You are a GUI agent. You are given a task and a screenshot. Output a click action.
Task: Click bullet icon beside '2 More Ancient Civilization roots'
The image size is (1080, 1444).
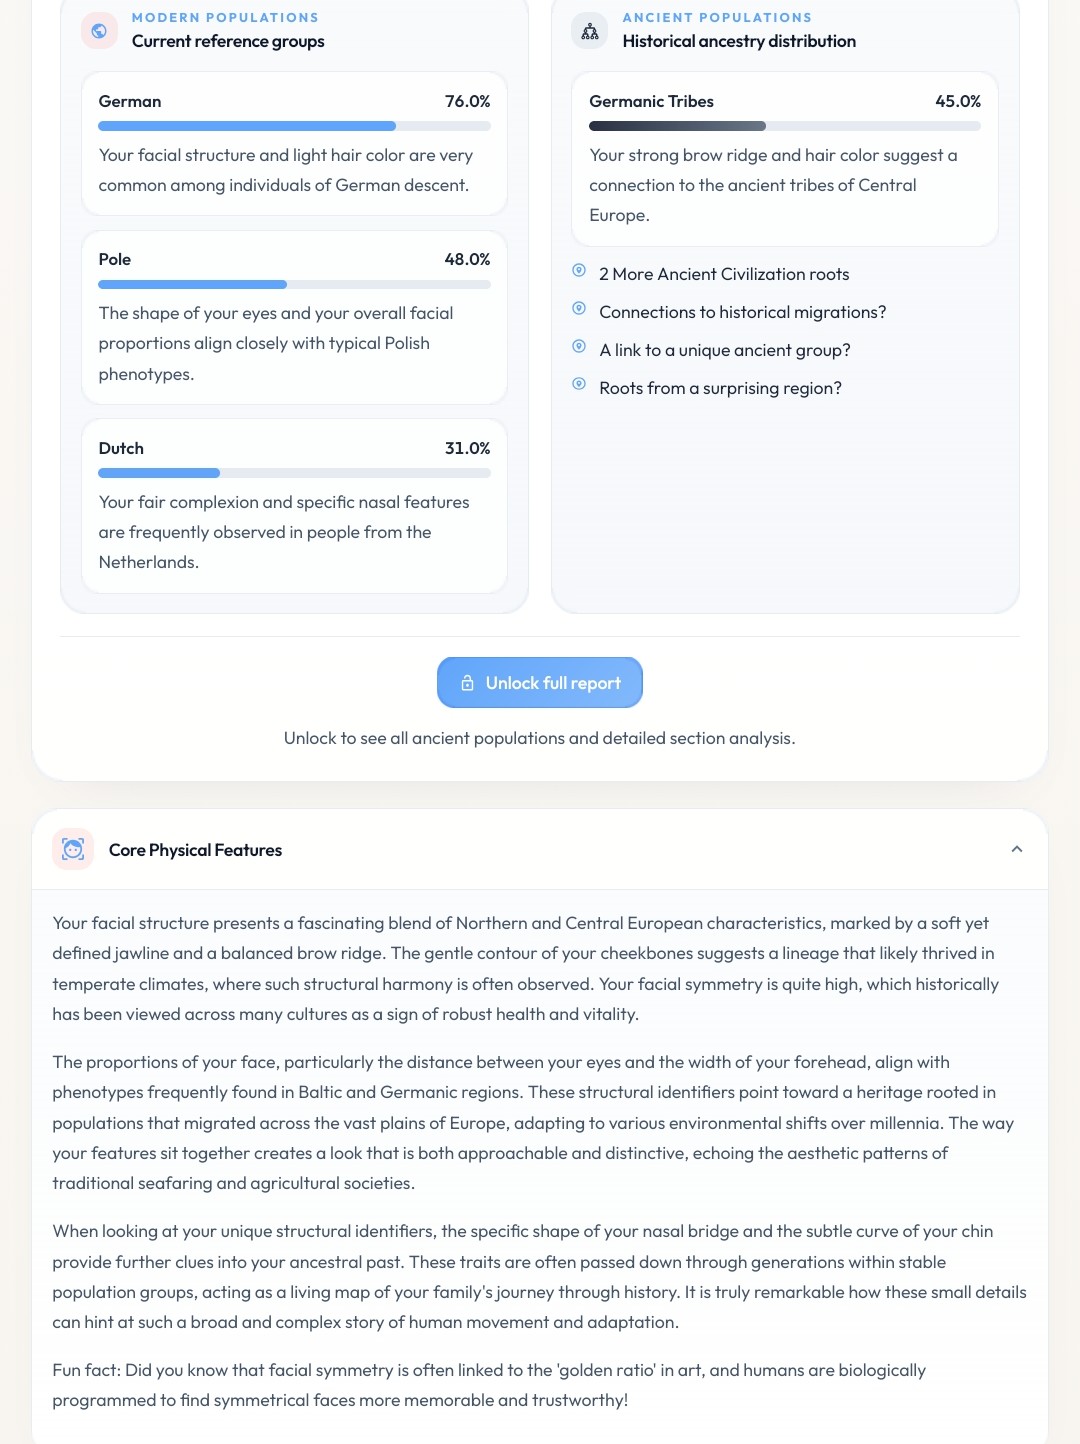[x=579, y=270]
